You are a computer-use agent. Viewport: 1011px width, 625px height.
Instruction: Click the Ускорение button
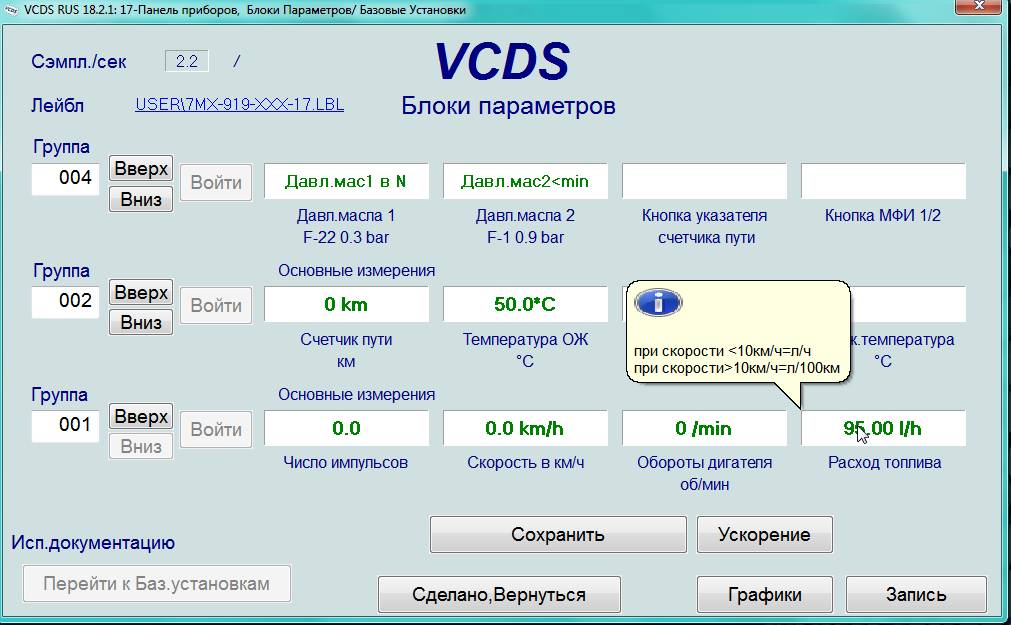tap(764, 534)
